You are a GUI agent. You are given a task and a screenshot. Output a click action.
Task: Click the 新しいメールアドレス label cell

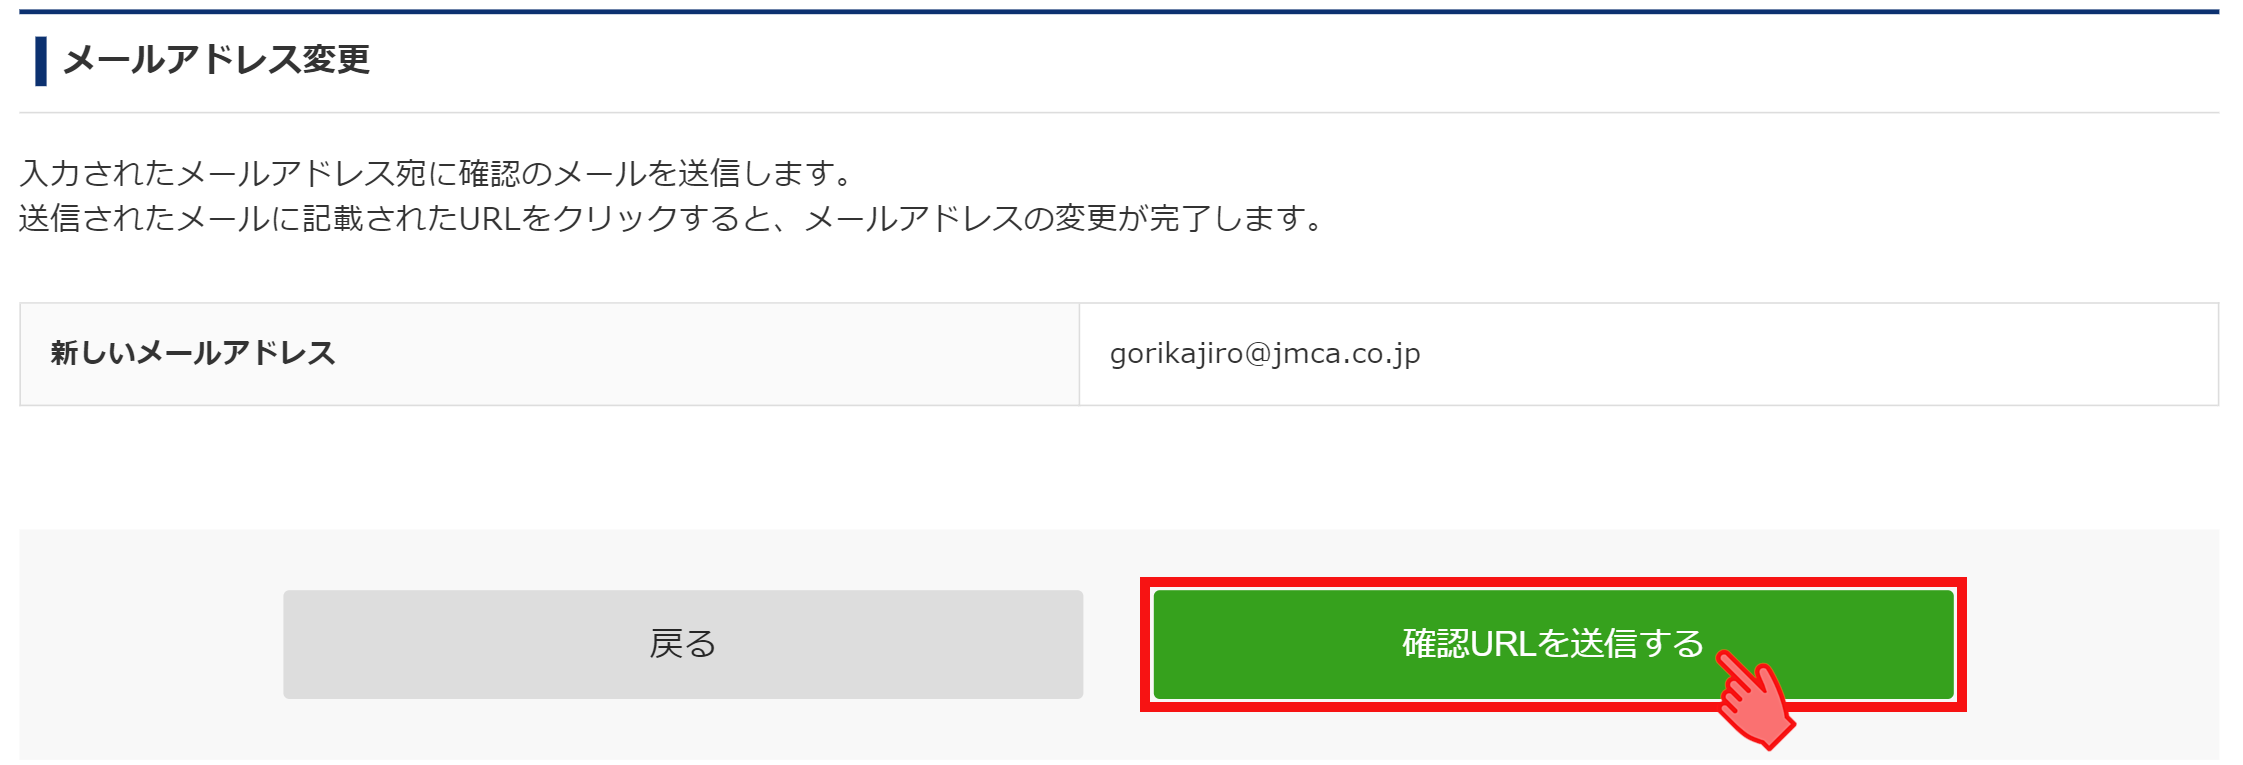pyautogui.click(x=549, y=354)
